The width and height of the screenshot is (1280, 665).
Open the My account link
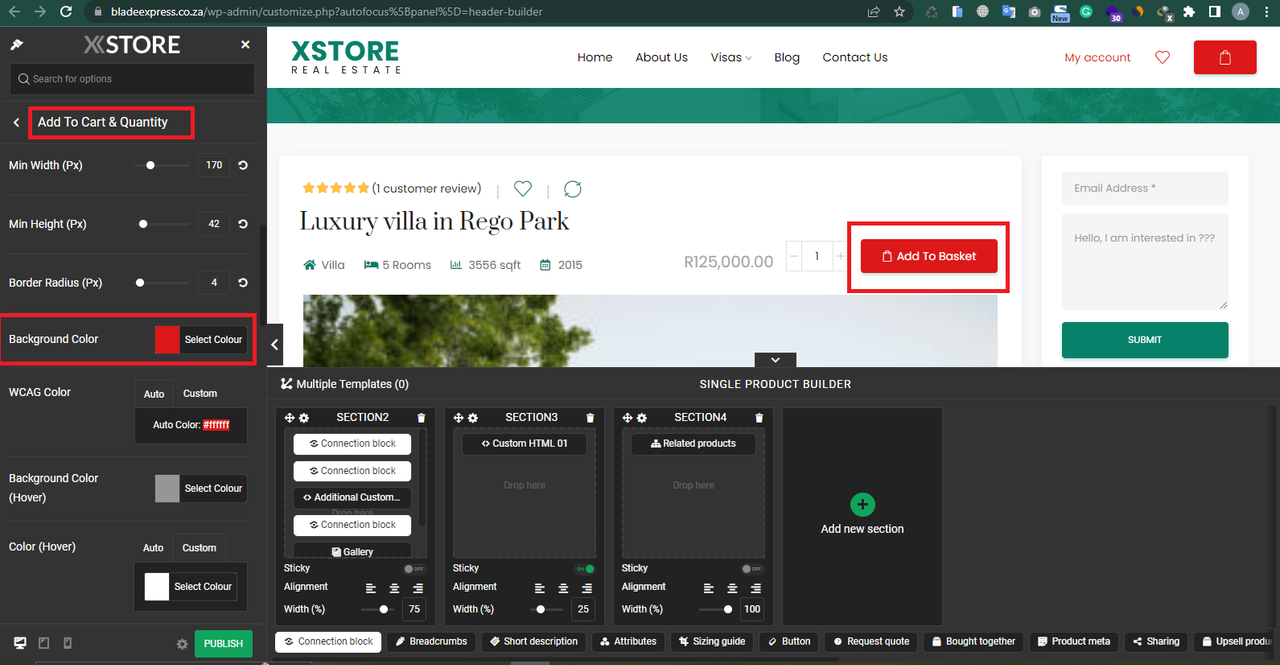pos(1097,58)
